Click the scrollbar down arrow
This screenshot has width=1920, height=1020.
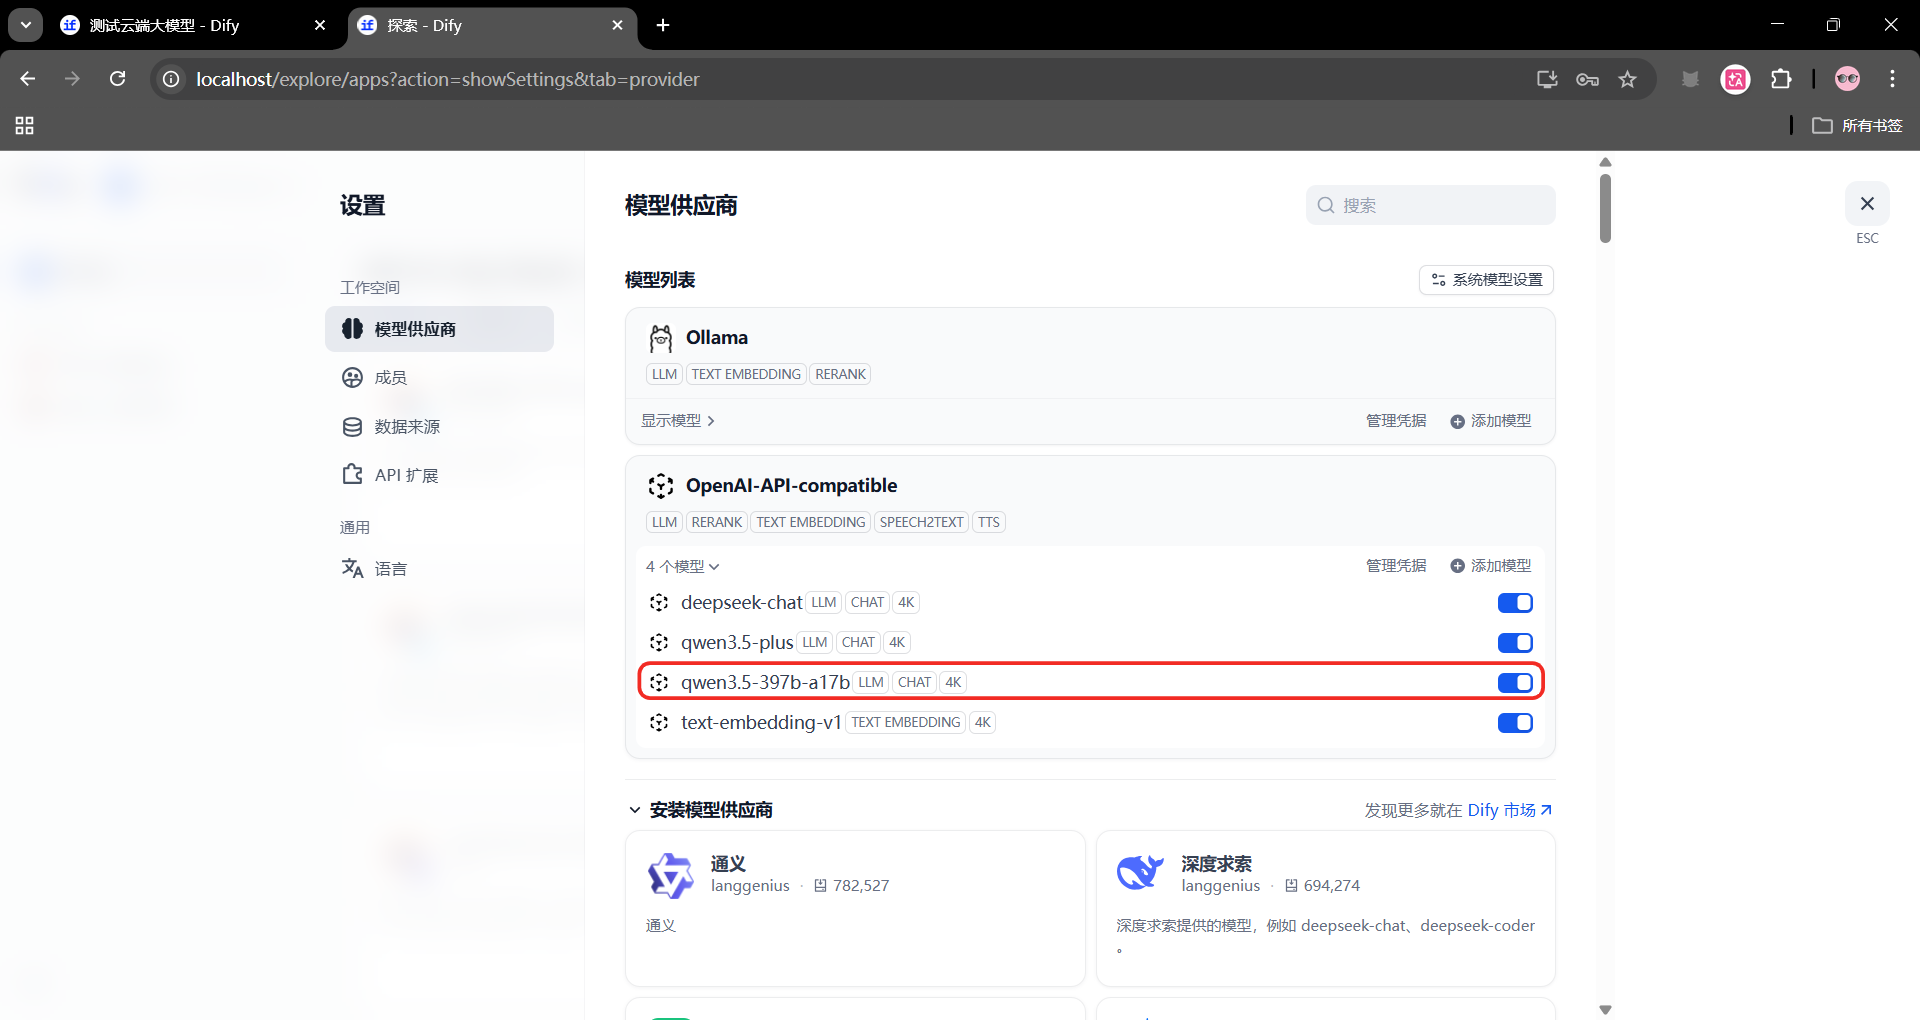[x=1605, y=1010]
